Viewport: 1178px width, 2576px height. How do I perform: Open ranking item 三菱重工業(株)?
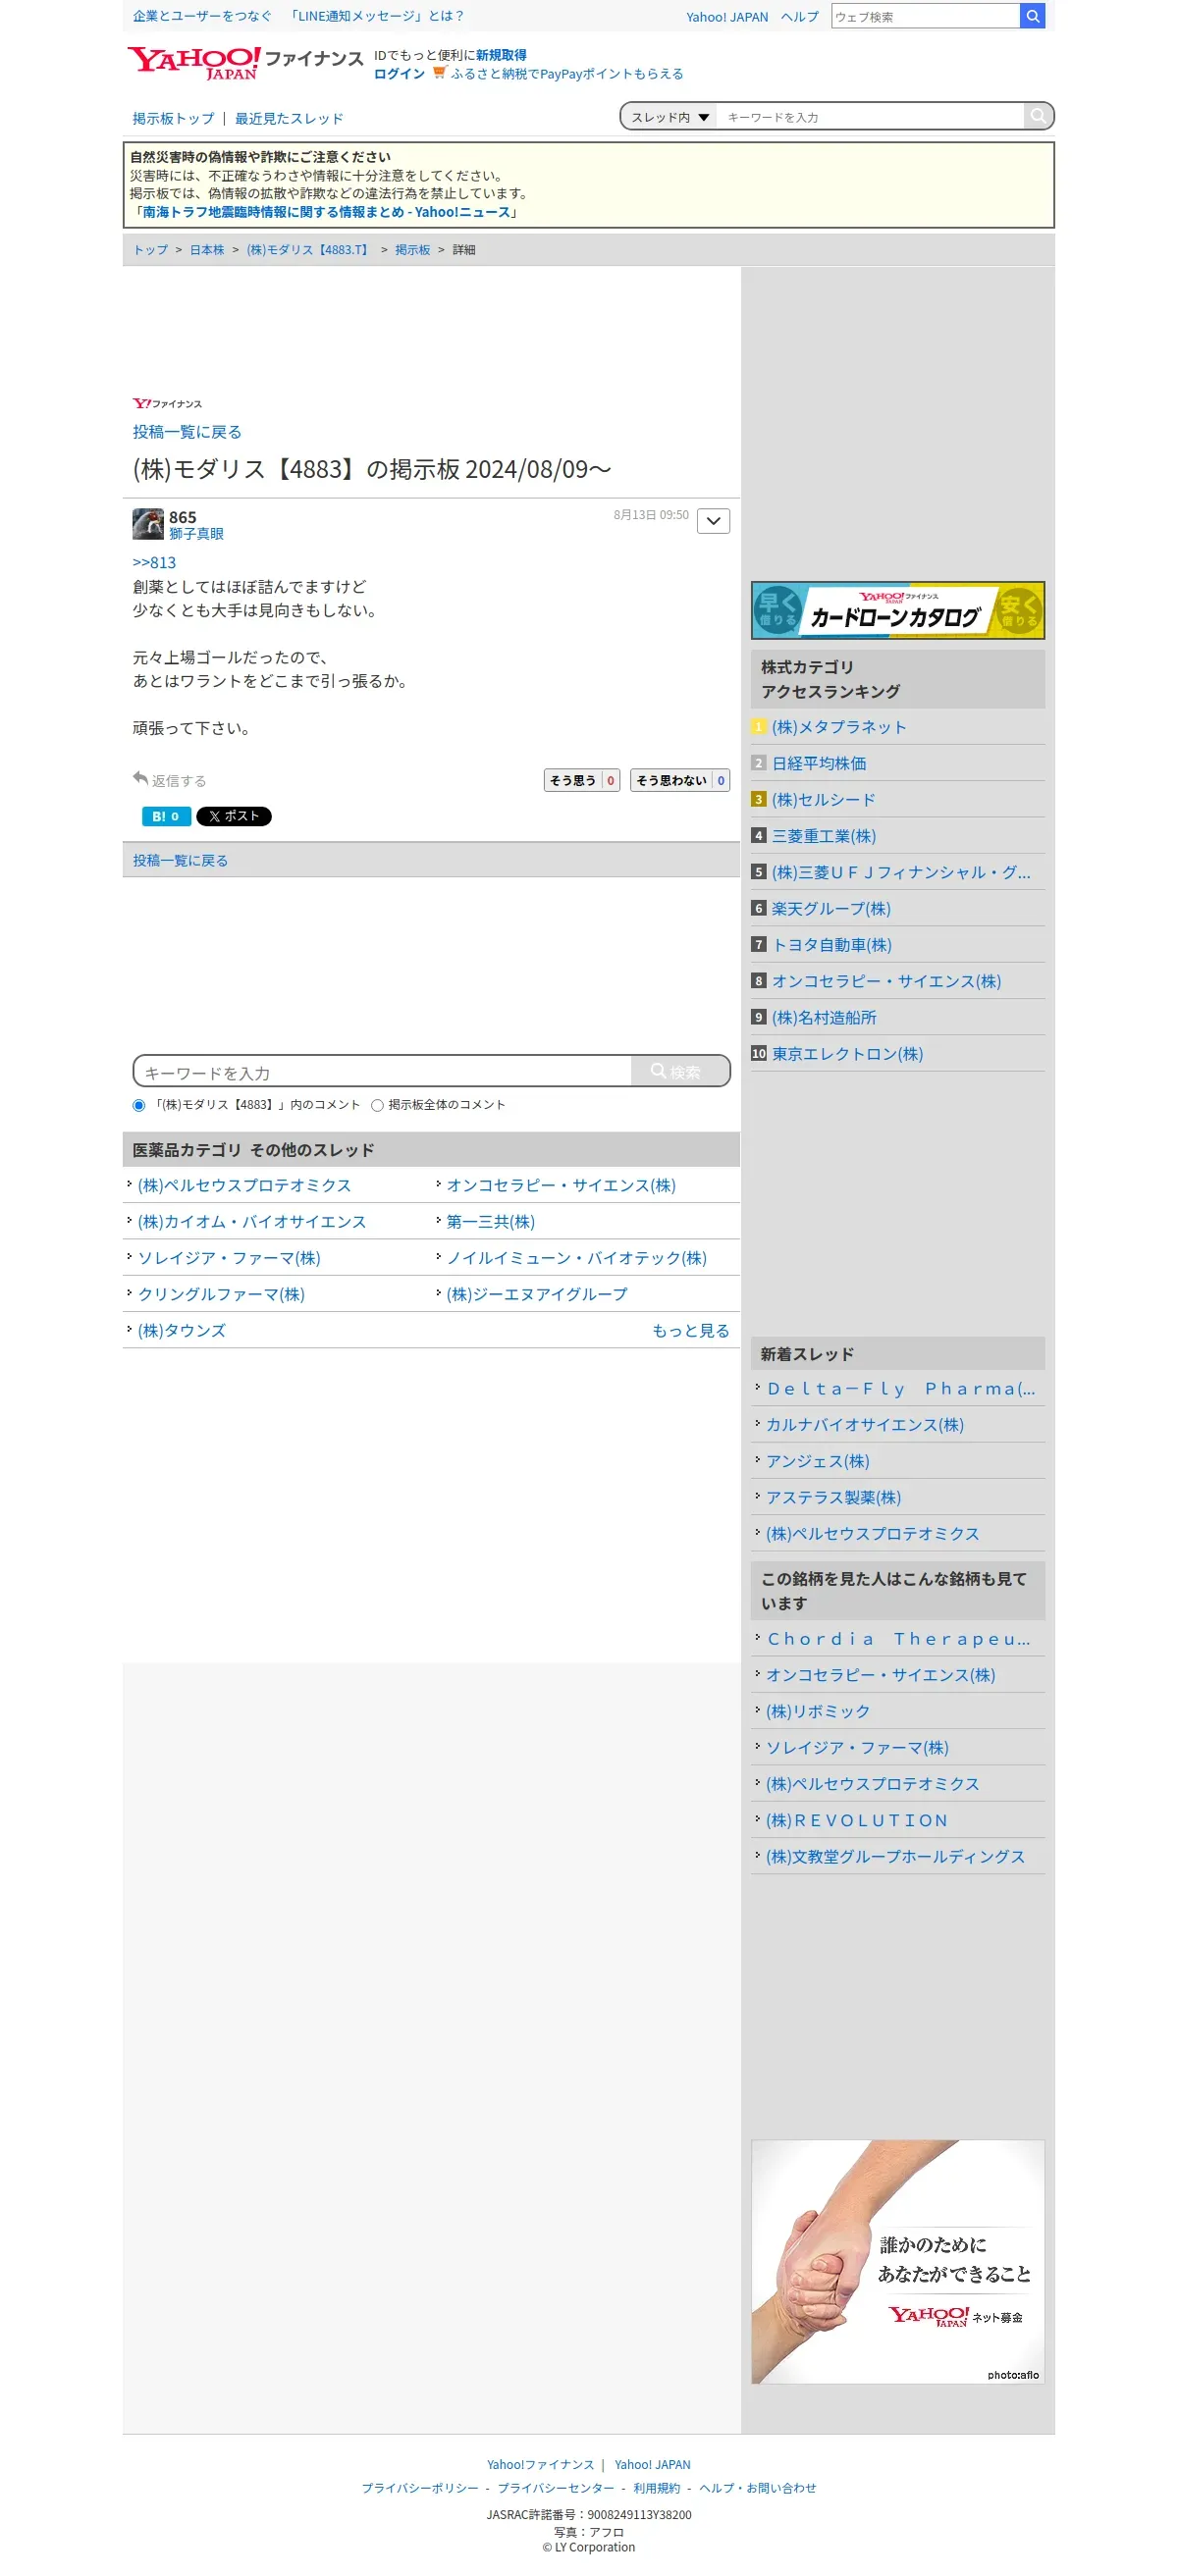coord(823,836)
